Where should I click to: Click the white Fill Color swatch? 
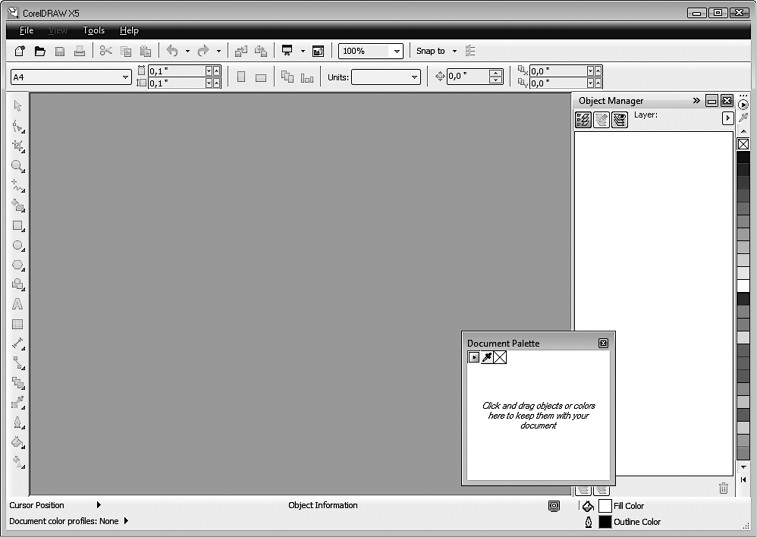click(605, 506)
